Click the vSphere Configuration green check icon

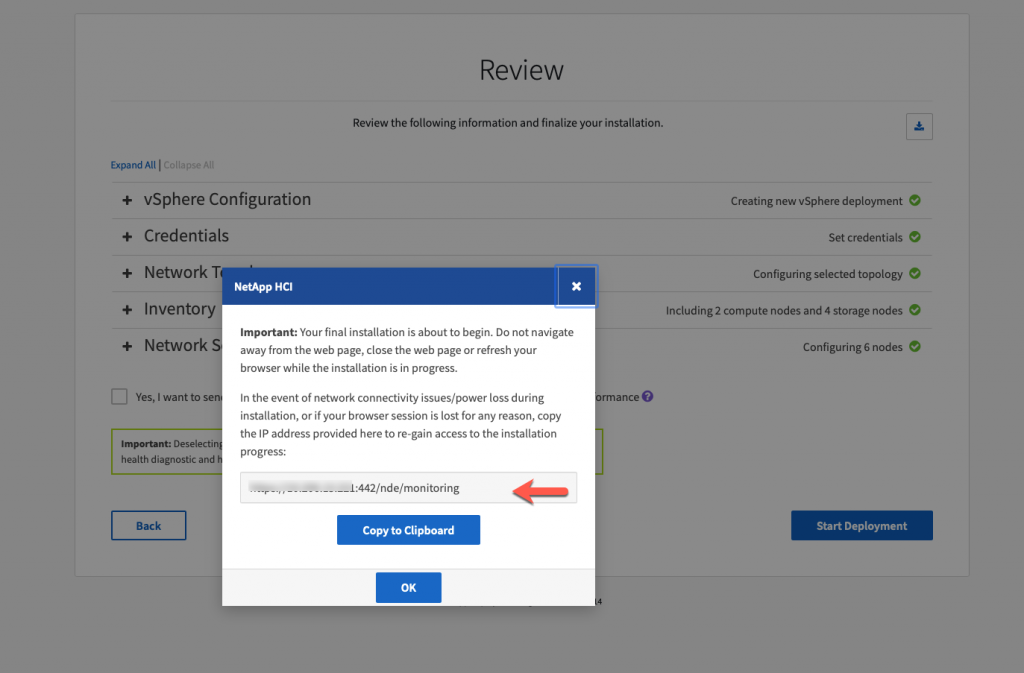(x=915, y=200)
